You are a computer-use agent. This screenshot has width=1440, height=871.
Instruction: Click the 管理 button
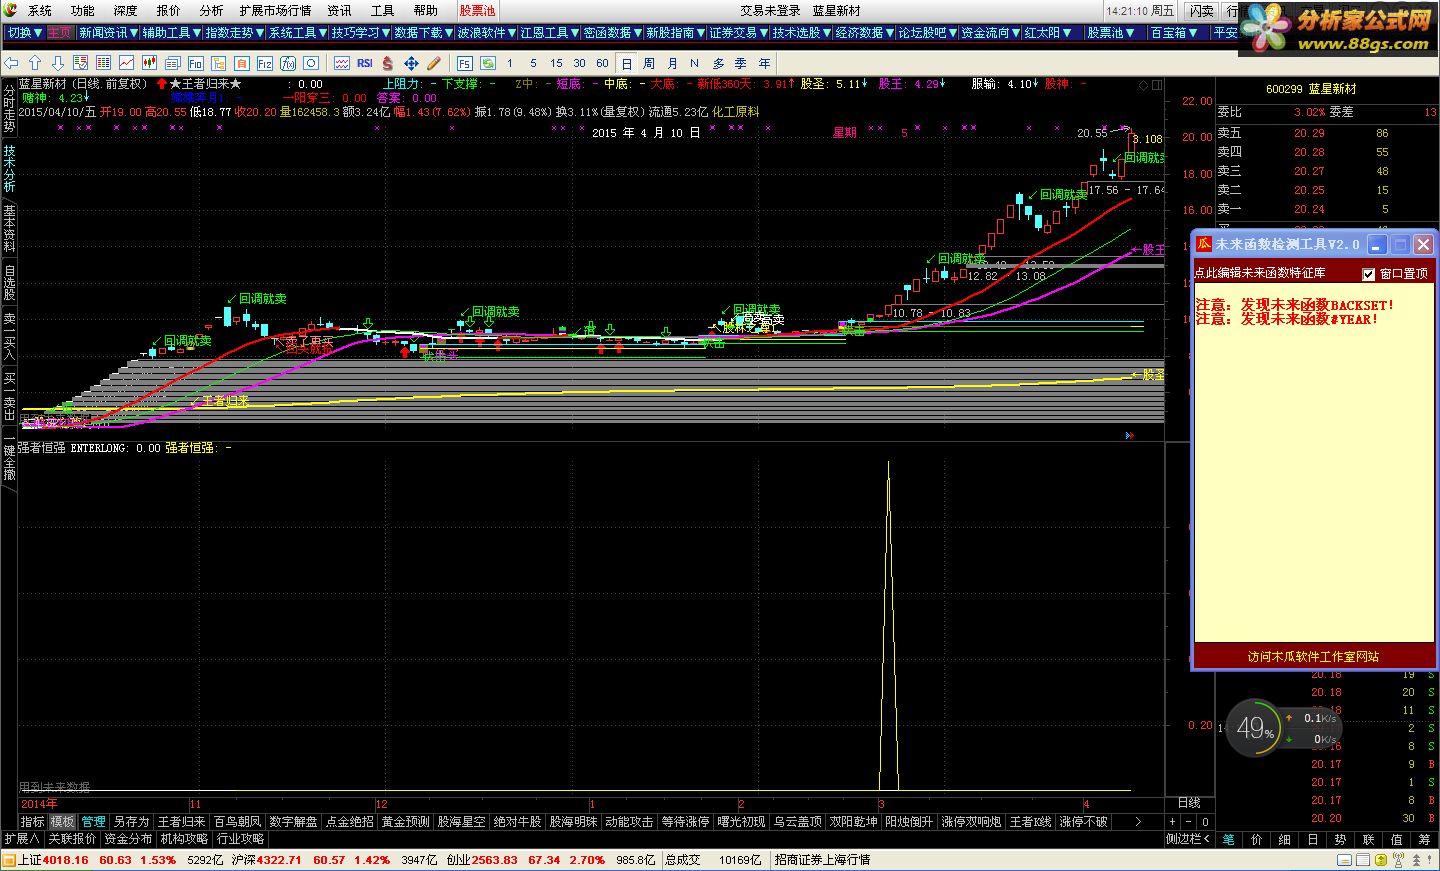pos(93,822)
